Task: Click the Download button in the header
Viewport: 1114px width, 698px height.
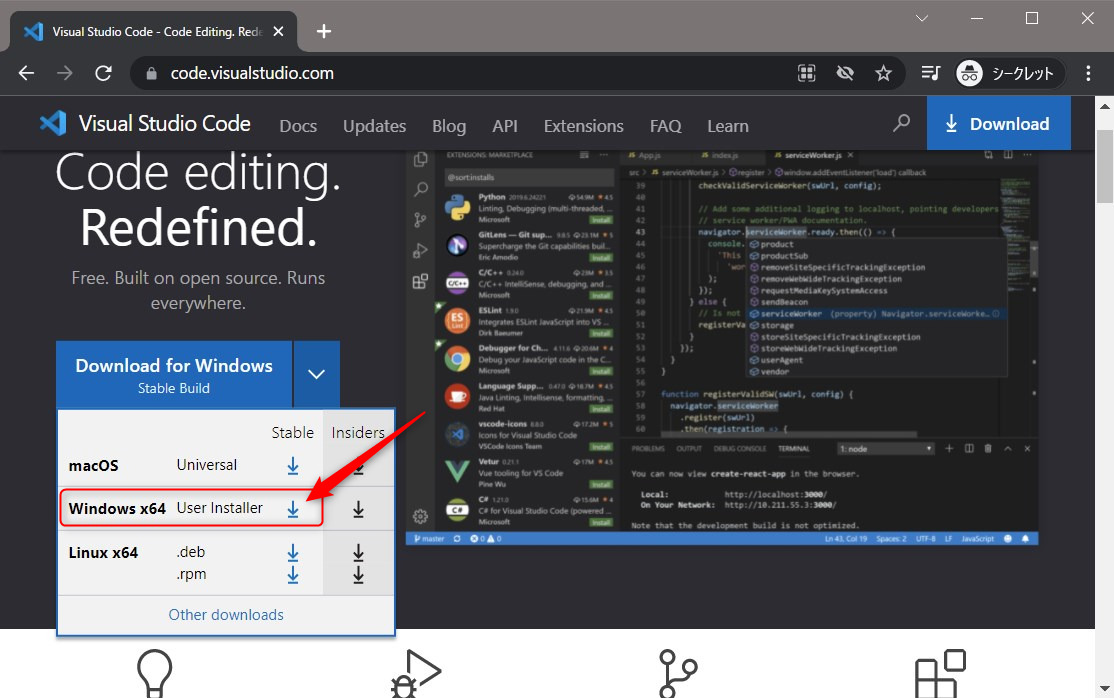Action: tap(998, 122)
